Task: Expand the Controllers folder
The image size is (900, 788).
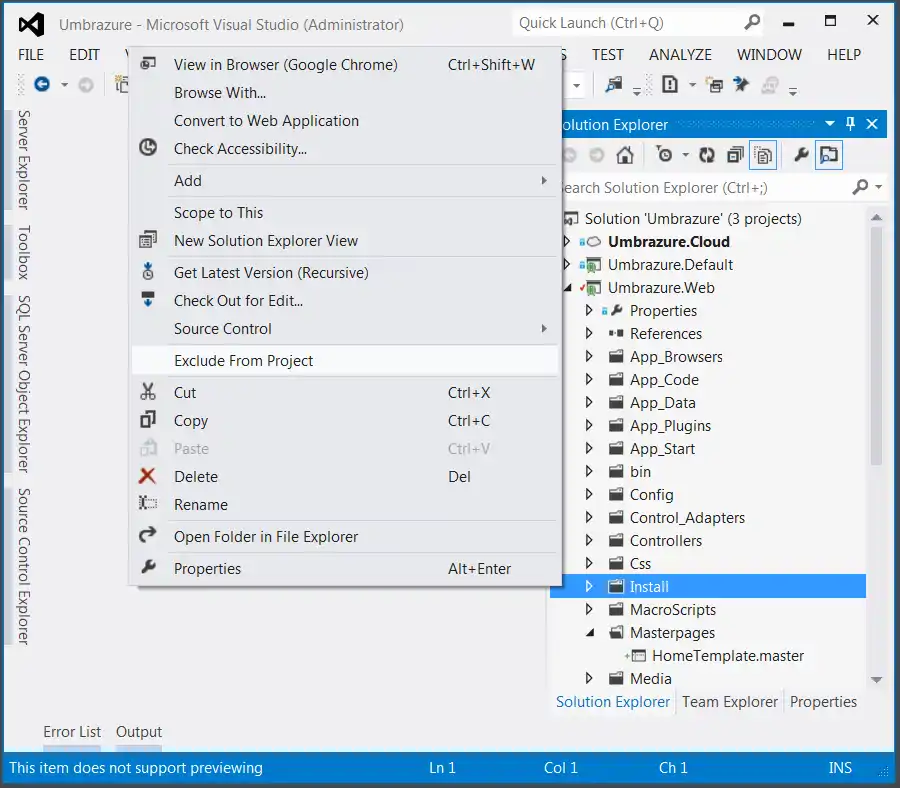Action: 589,540
